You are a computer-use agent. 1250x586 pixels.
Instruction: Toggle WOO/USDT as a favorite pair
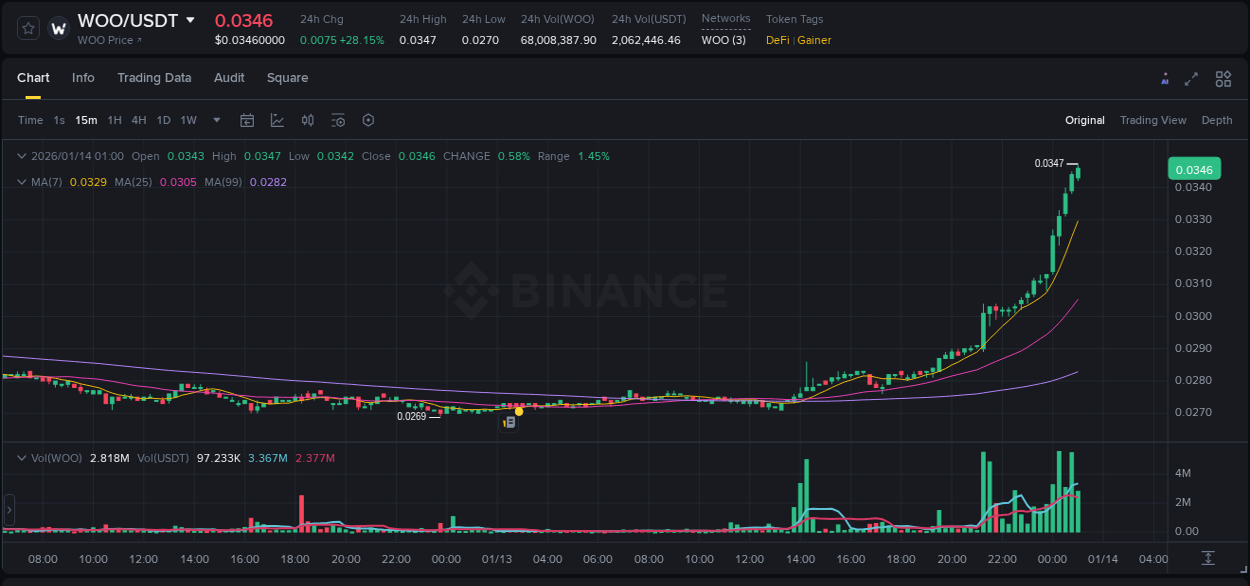coord(27,29)
